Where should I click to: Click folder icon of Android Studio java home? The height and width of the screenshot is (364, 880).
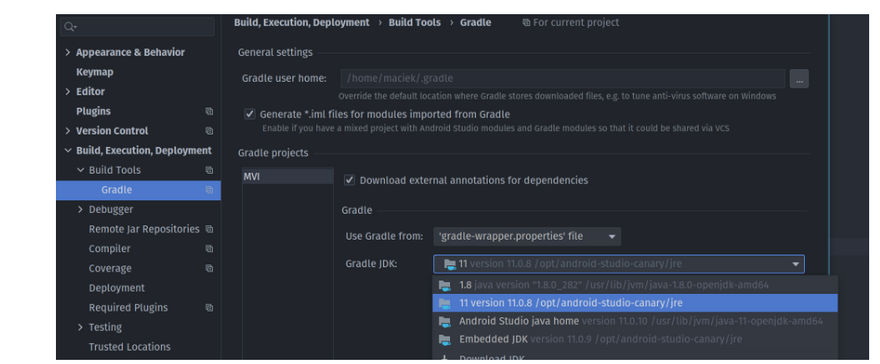tap(445, 321)
